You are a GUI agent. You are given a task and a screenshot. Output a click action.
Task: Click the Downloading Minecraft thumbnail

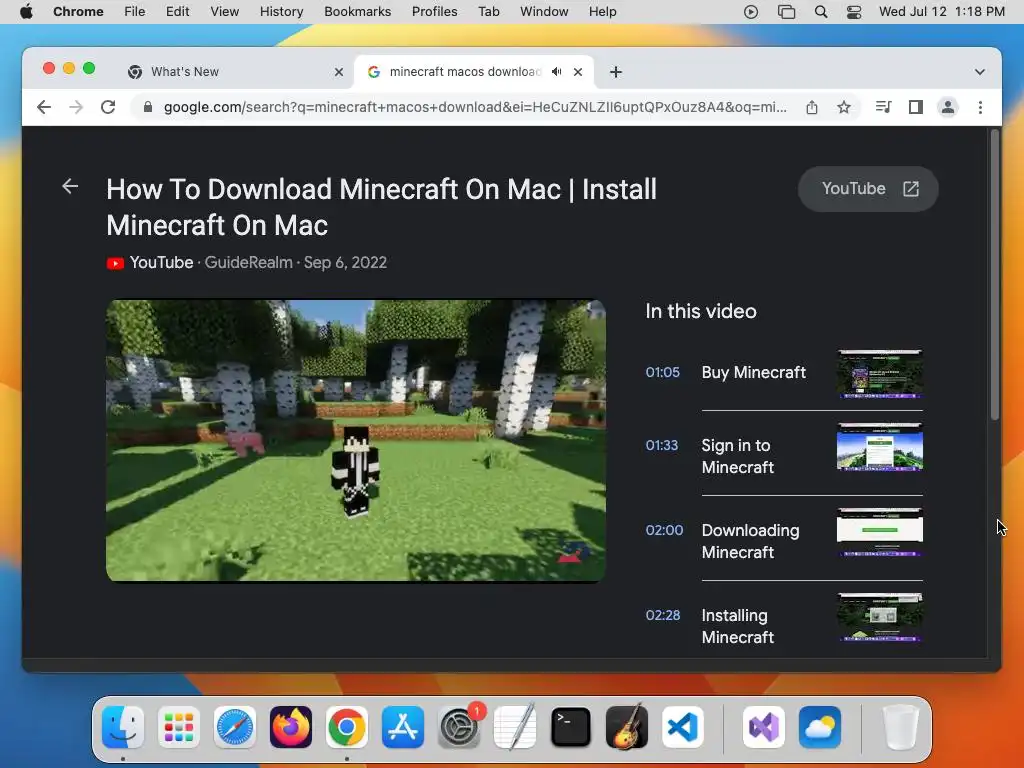click(x=880, y=532)
